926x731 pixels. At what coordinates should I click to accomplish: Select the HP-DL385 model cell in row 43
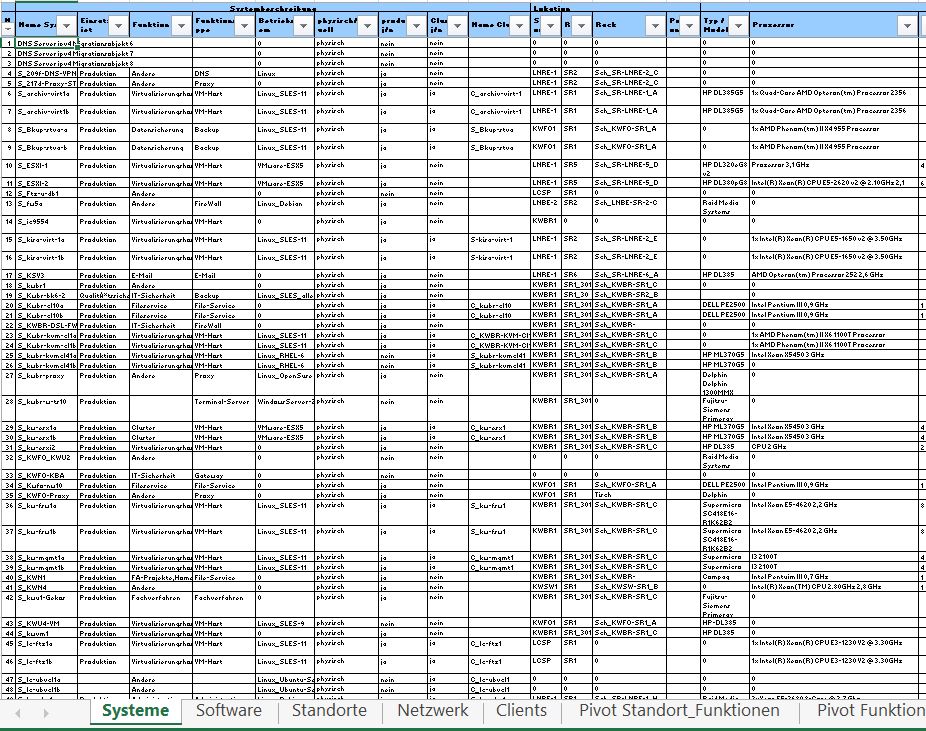(x=725, y=624)
